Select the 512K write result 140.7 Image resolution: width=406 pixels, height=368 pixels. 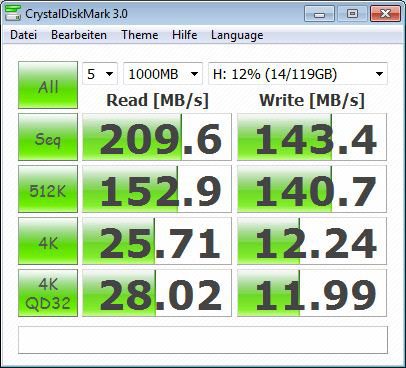(312, 189)
